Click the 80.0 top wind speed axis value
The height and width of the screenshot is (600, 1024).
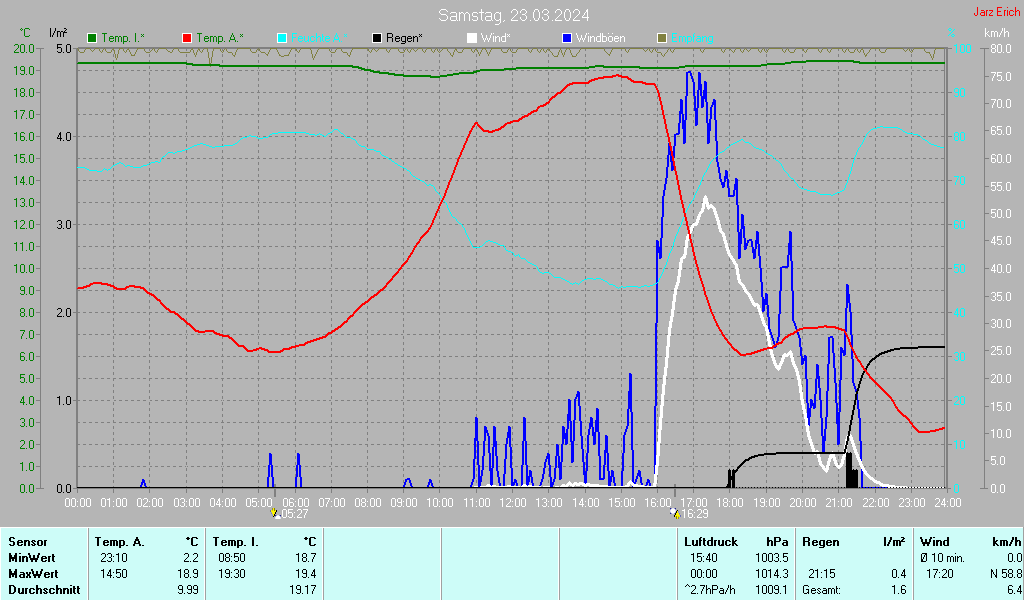[1001, 48]
